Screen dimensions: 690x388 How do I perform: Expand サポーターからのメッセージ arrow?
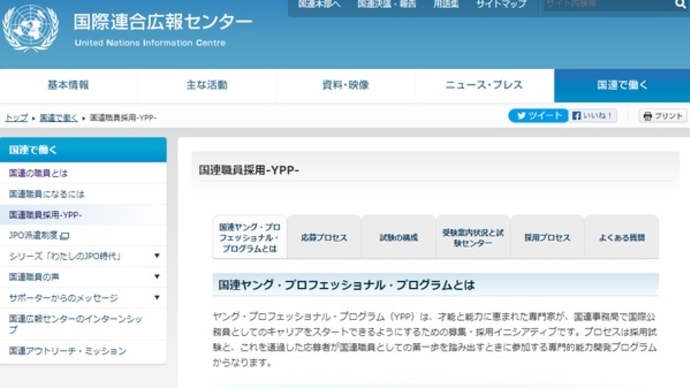157,297
